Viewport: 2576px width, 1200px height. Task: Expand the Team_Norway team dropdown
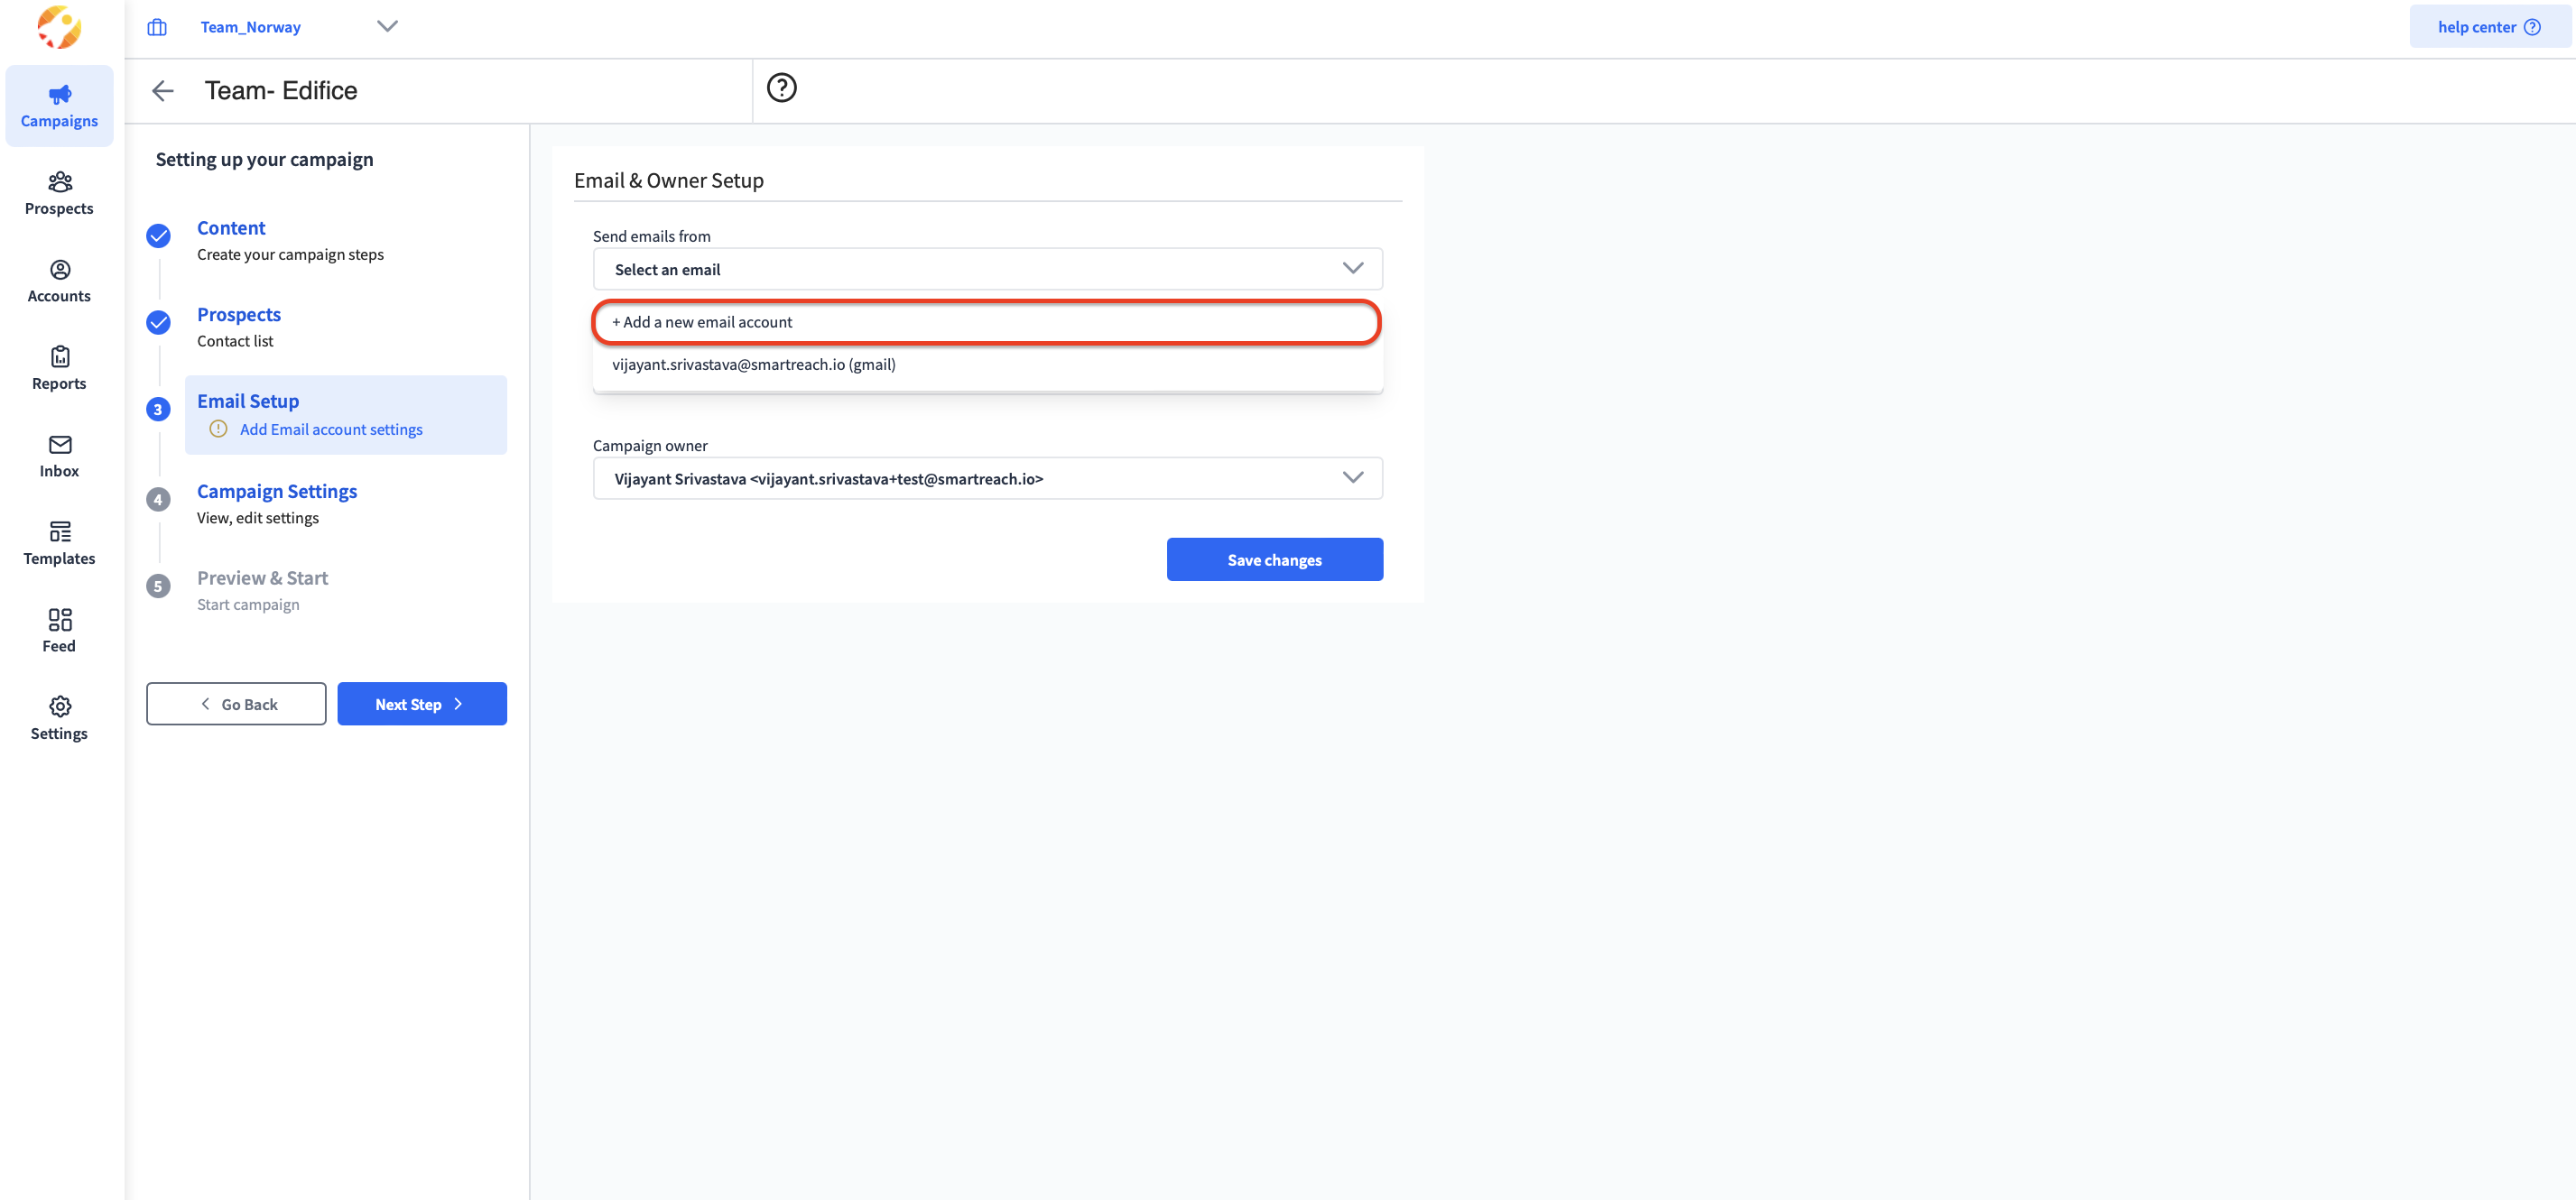pyautogui.click(x=387, y=26)
